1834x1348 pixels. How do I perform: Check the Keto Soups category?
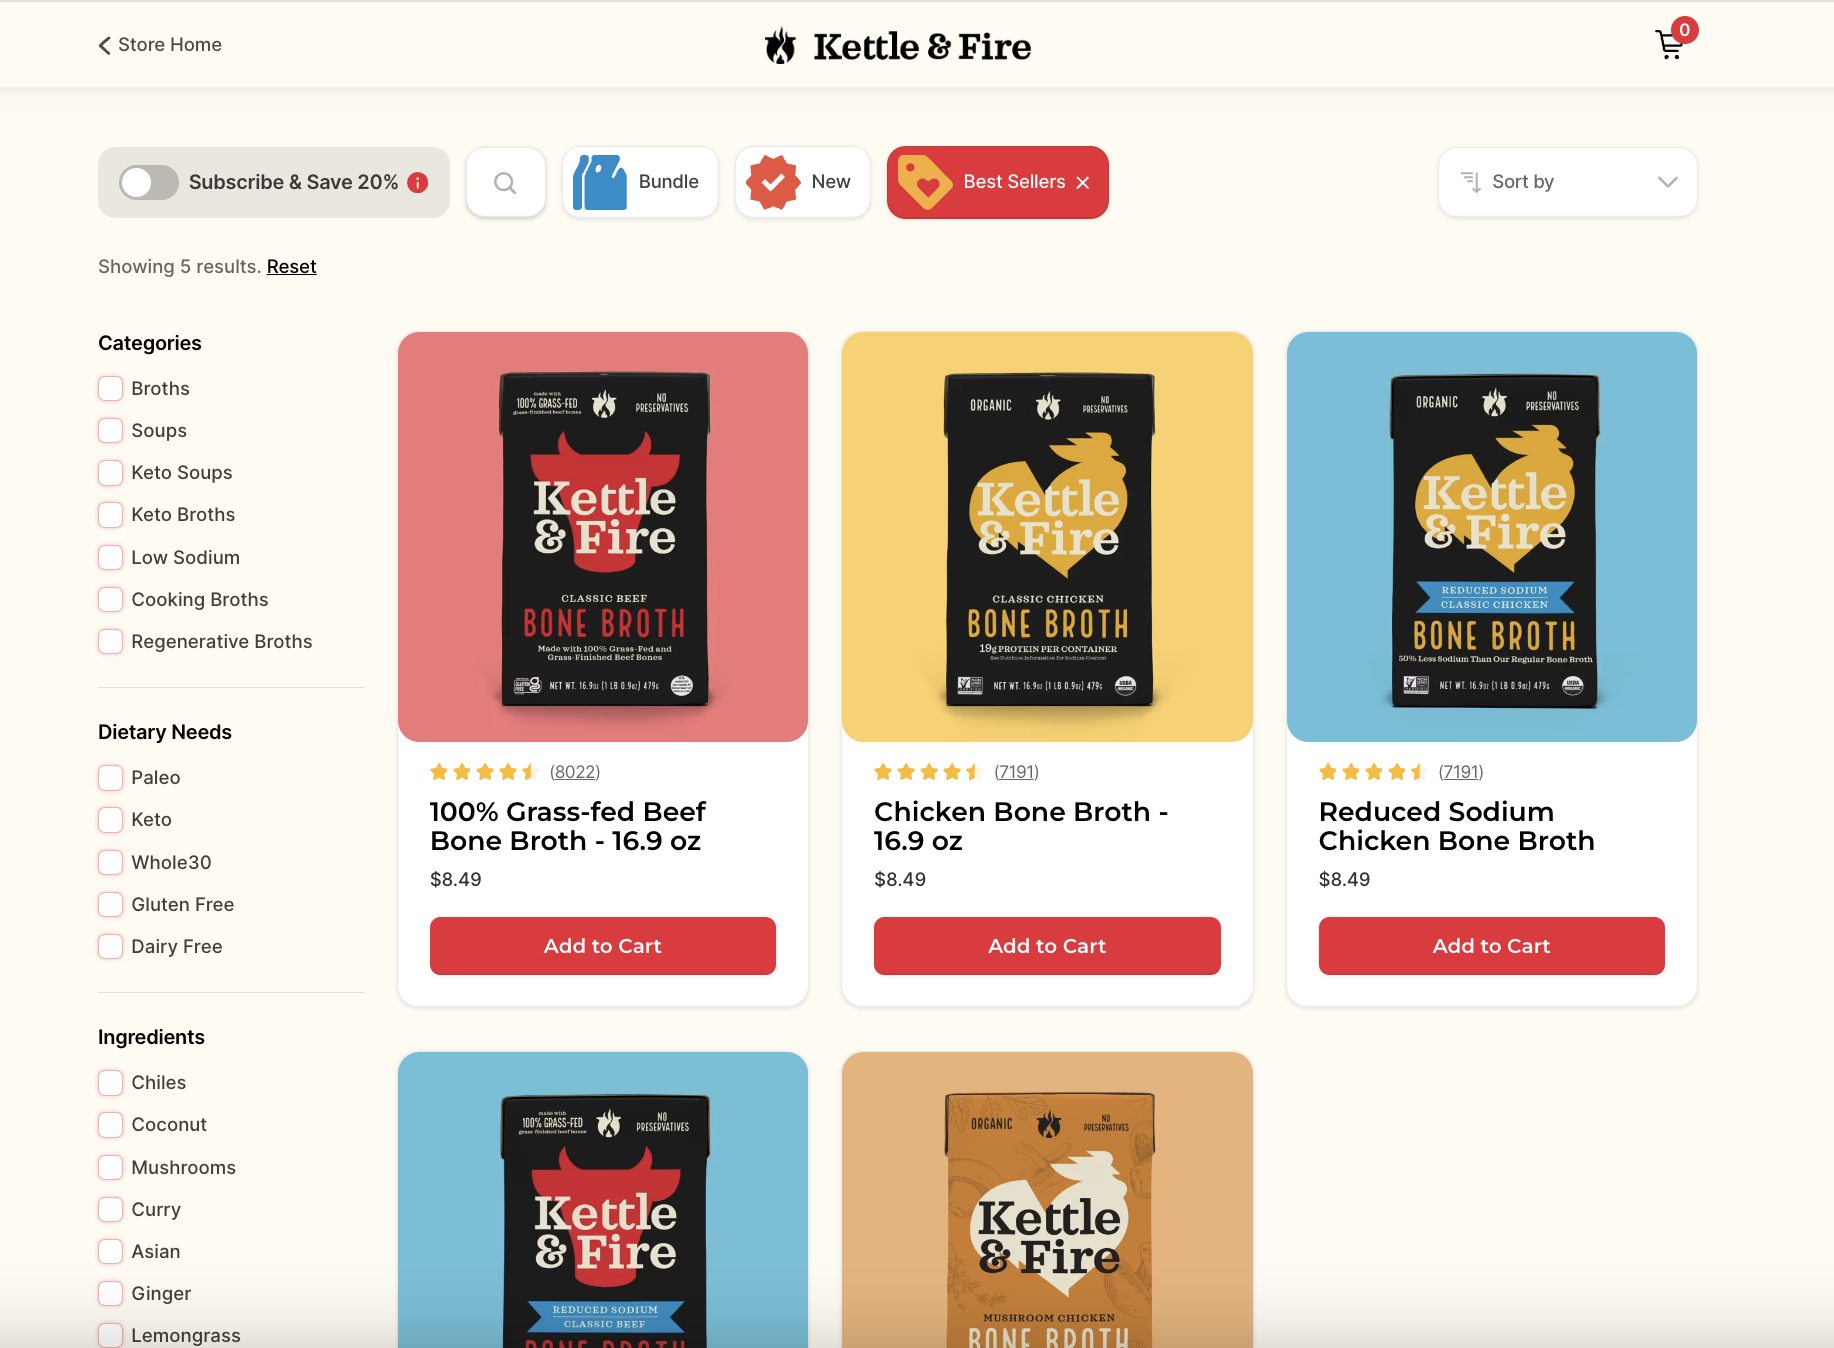111,472
